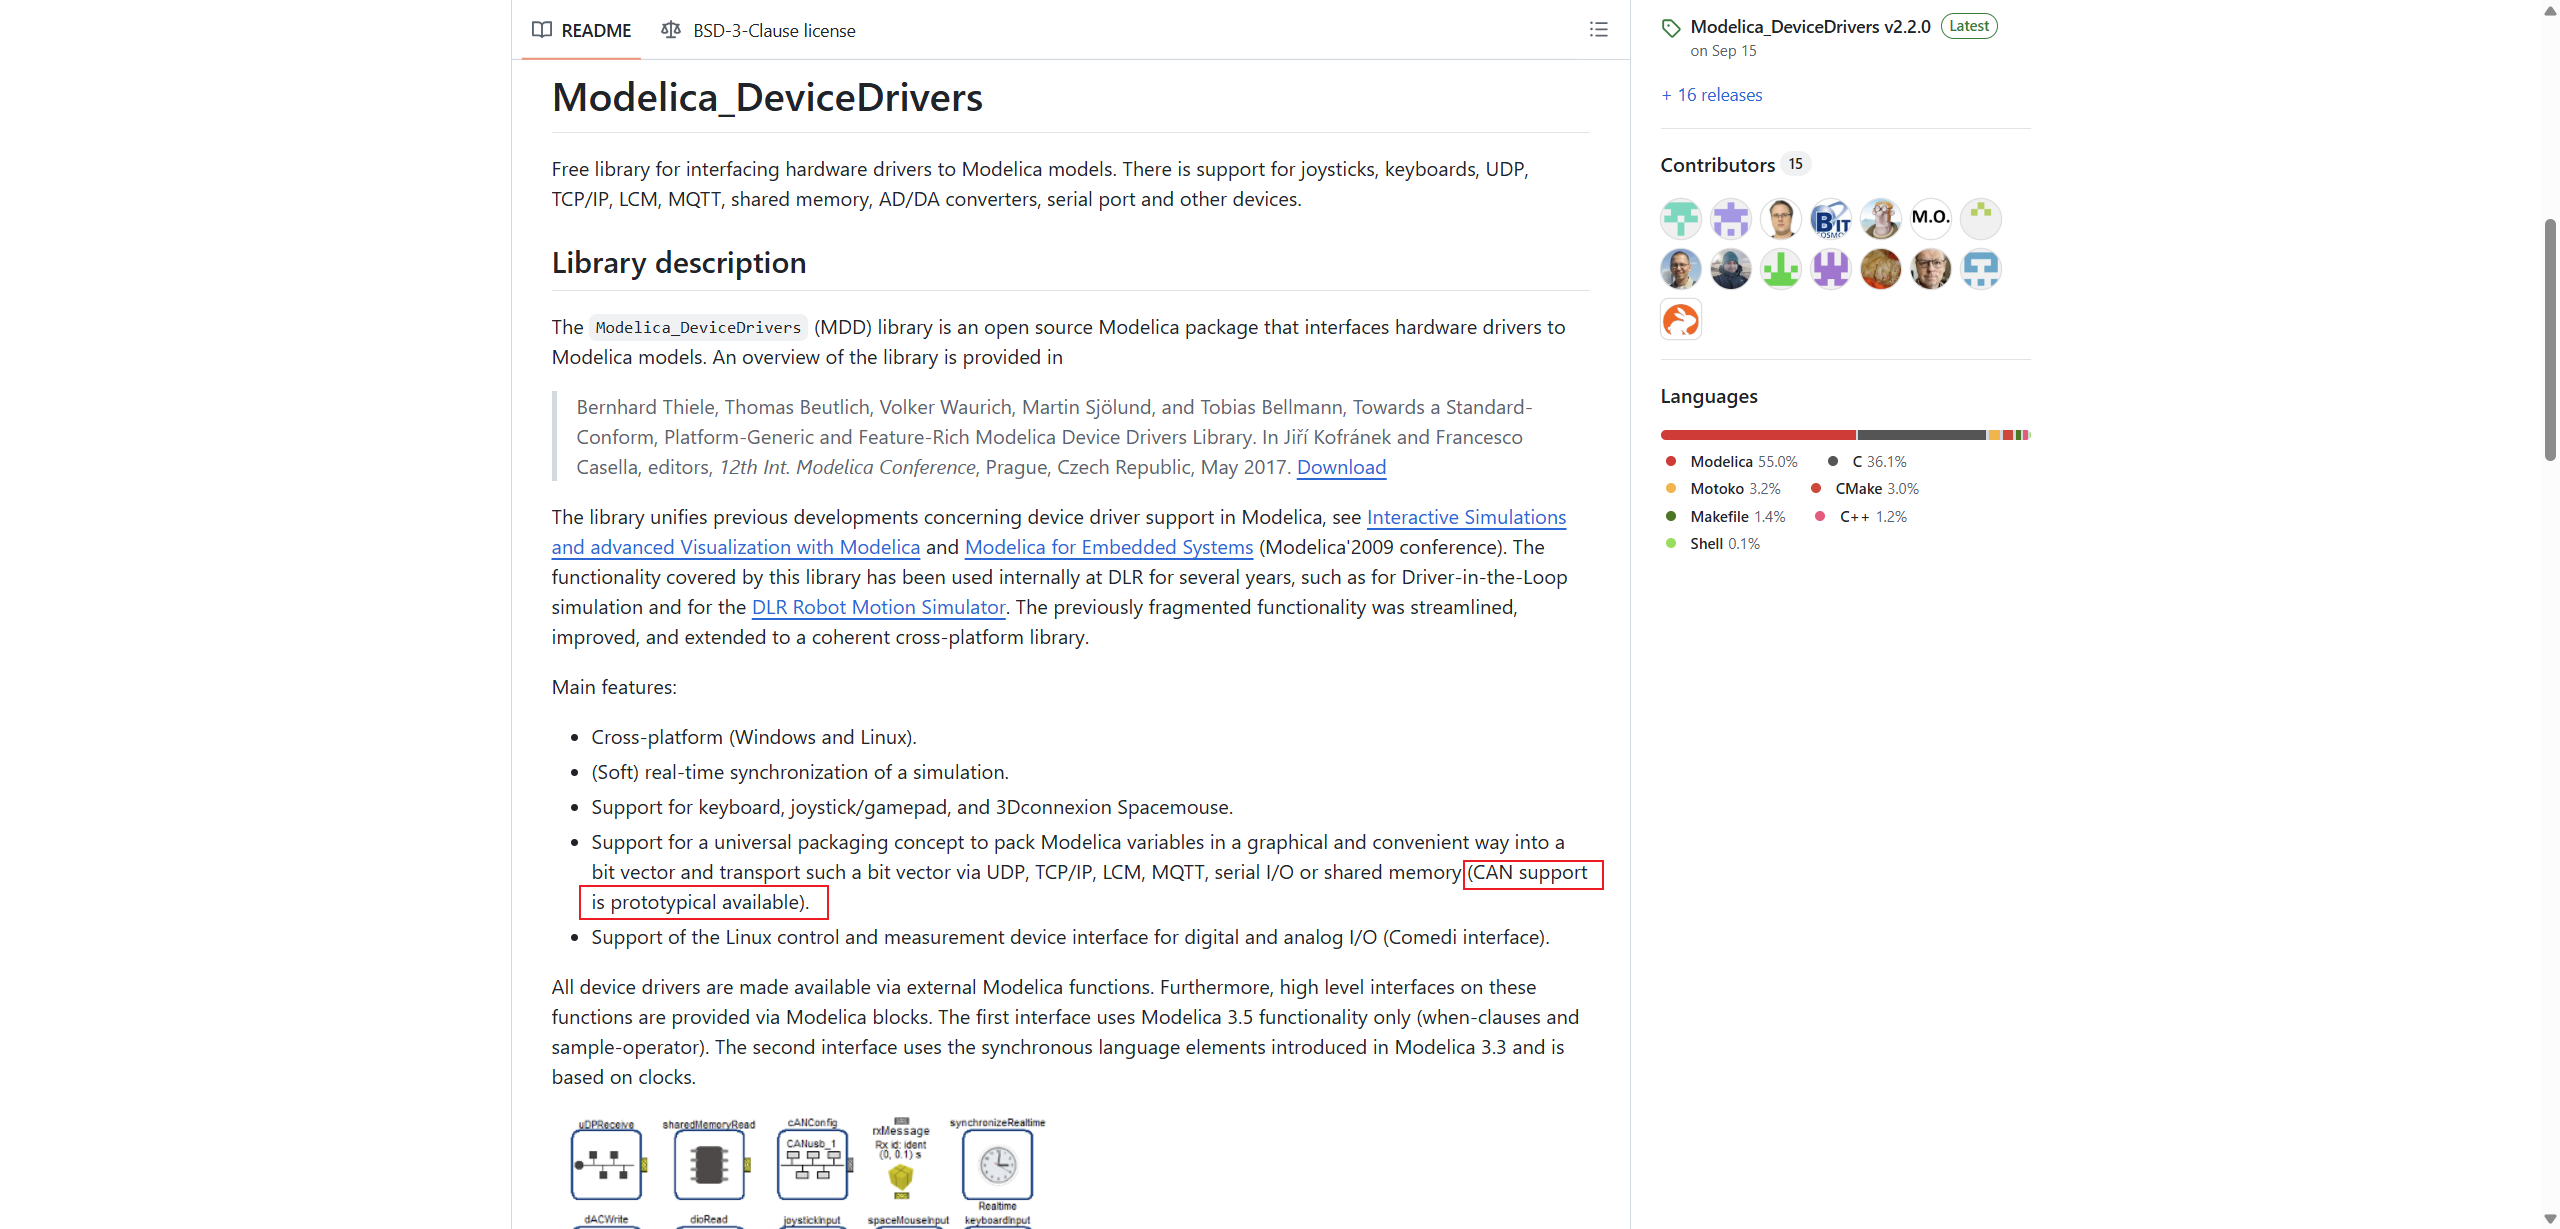
Task: Click the scales icon beside BSD-3-Clause license
Action: 671,30
